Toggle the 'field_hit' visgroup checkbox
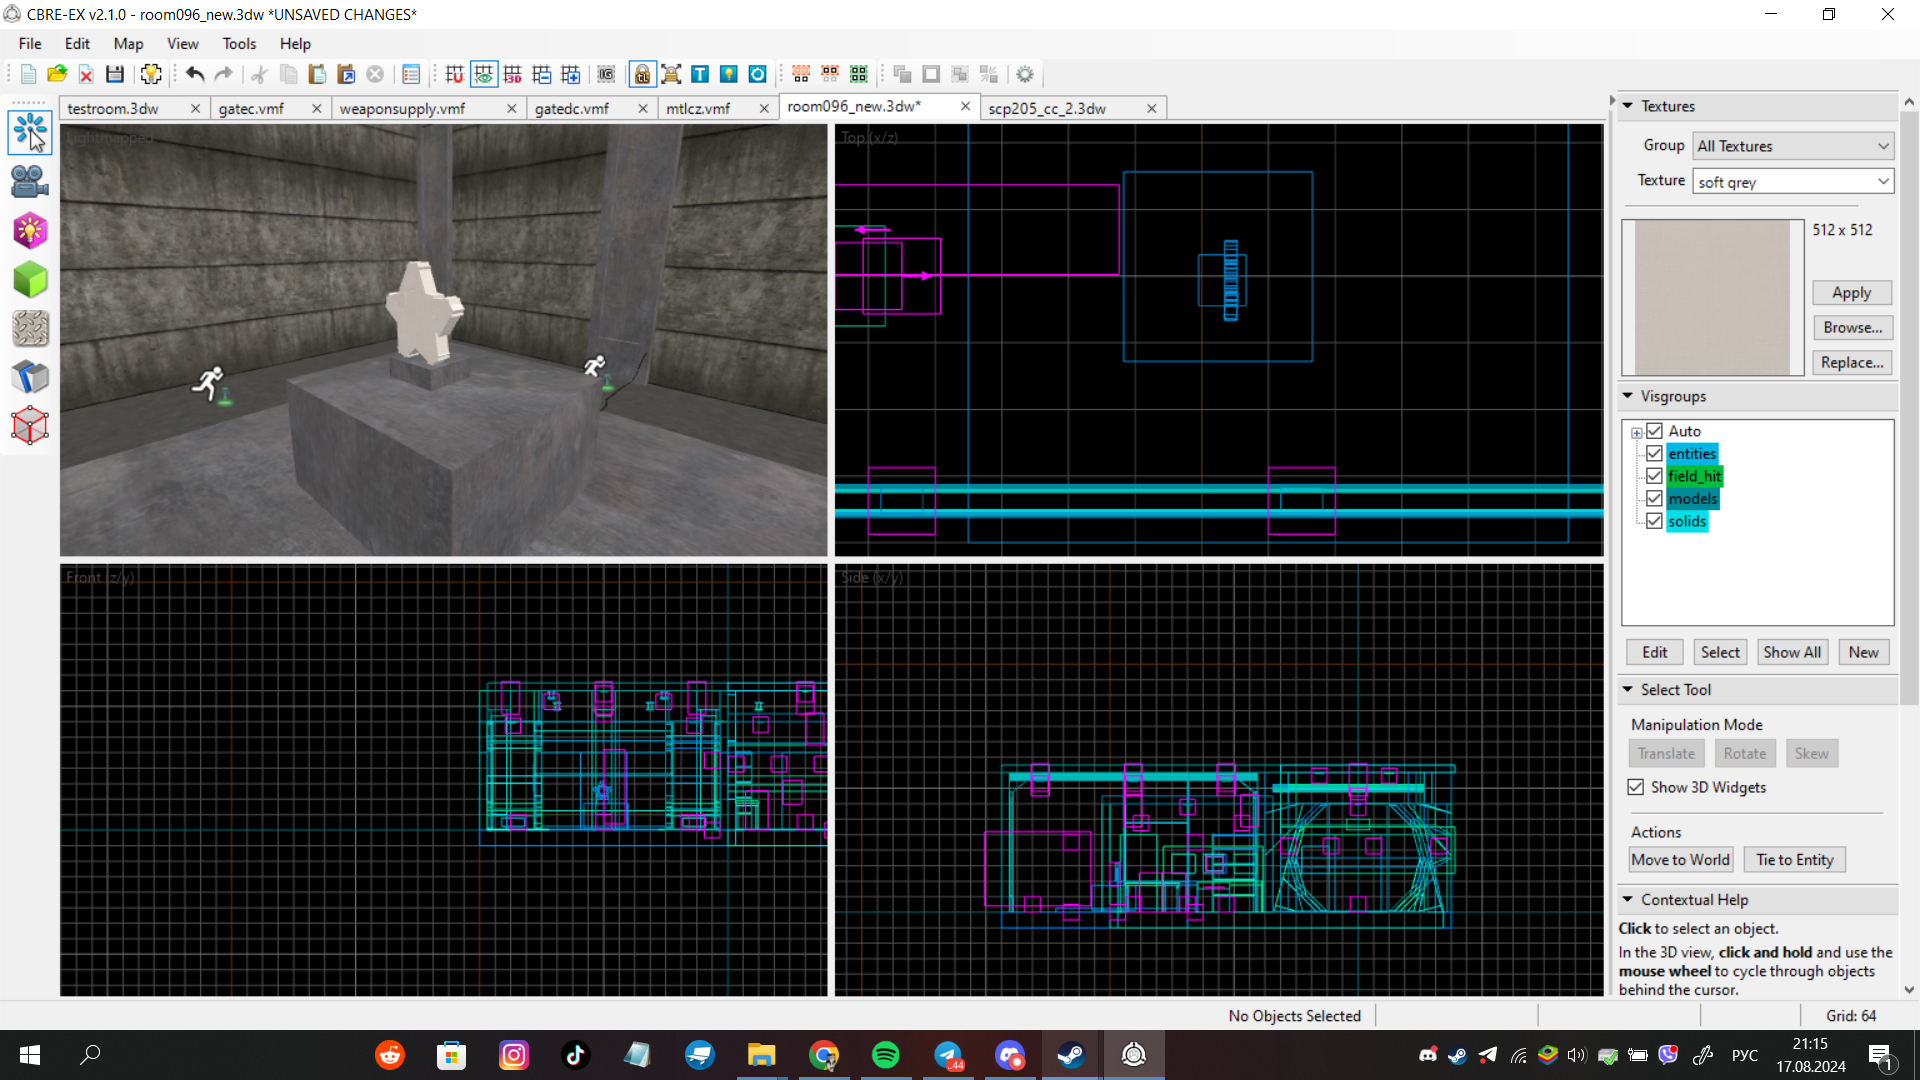The height and width of the screenshot is (1080, 1920). [x=1654, y=475]
